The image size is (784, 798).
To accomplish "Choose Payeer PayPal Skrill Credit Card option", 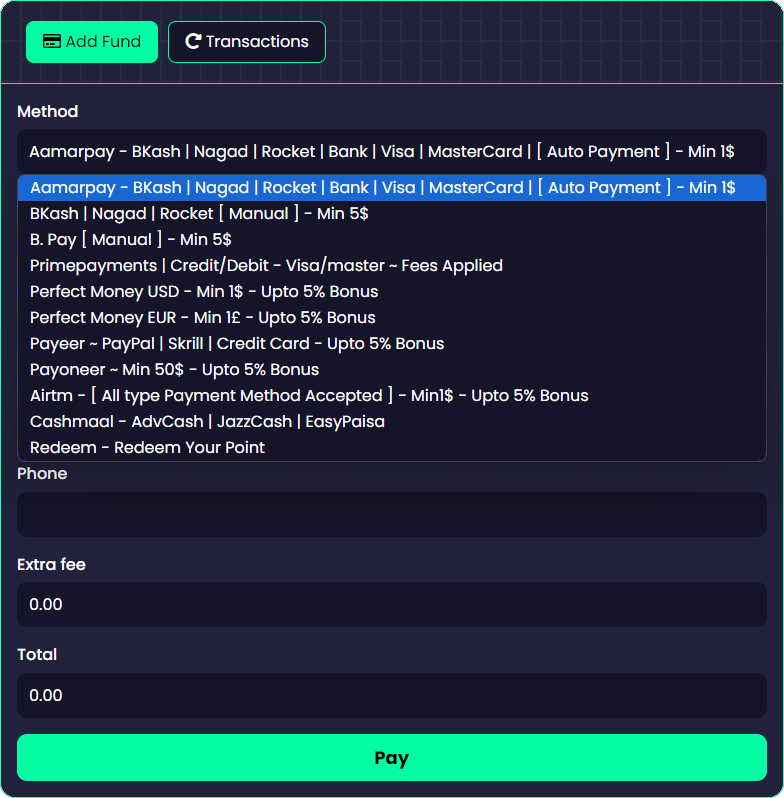I will pos(392,343).
